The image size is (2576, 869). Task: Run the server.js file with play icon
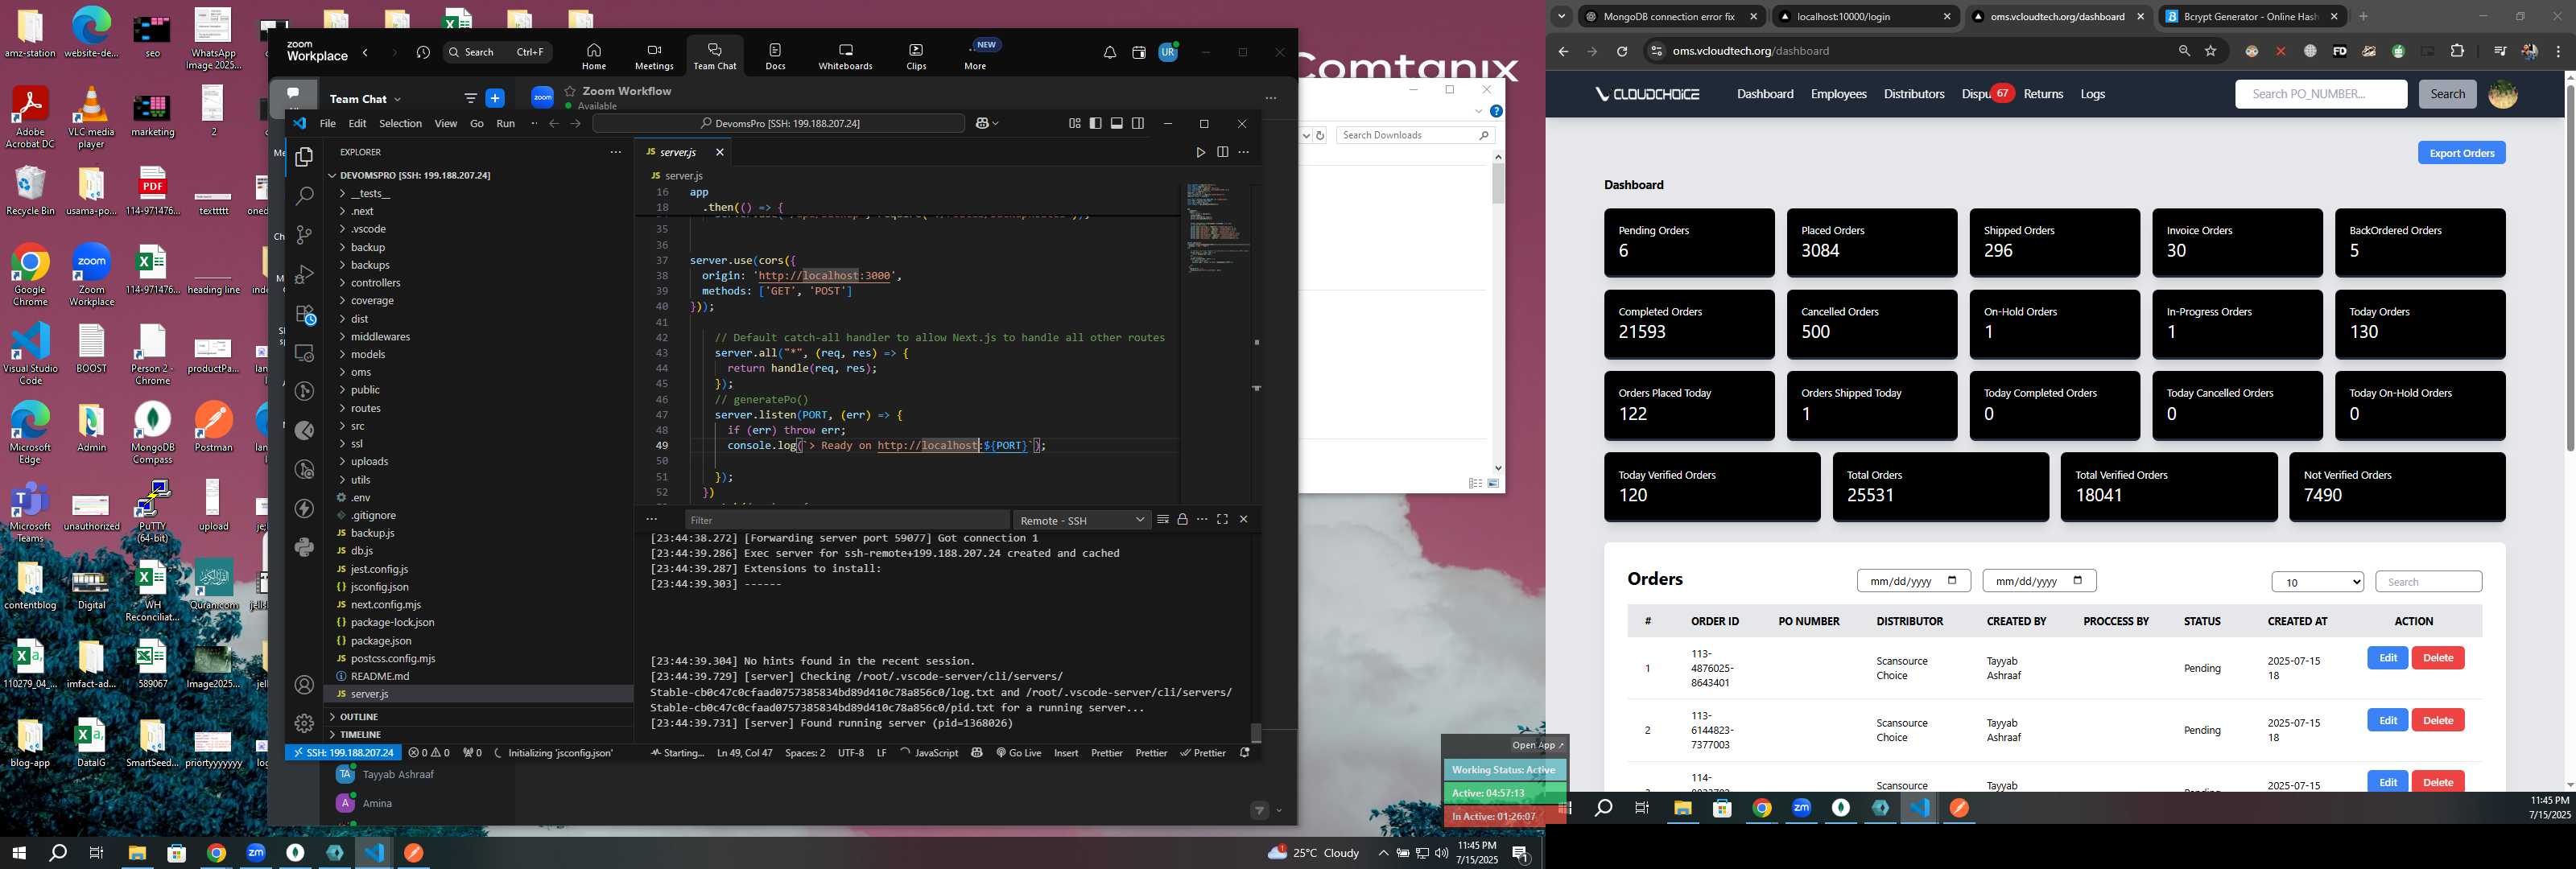(x=1200, y=152)
